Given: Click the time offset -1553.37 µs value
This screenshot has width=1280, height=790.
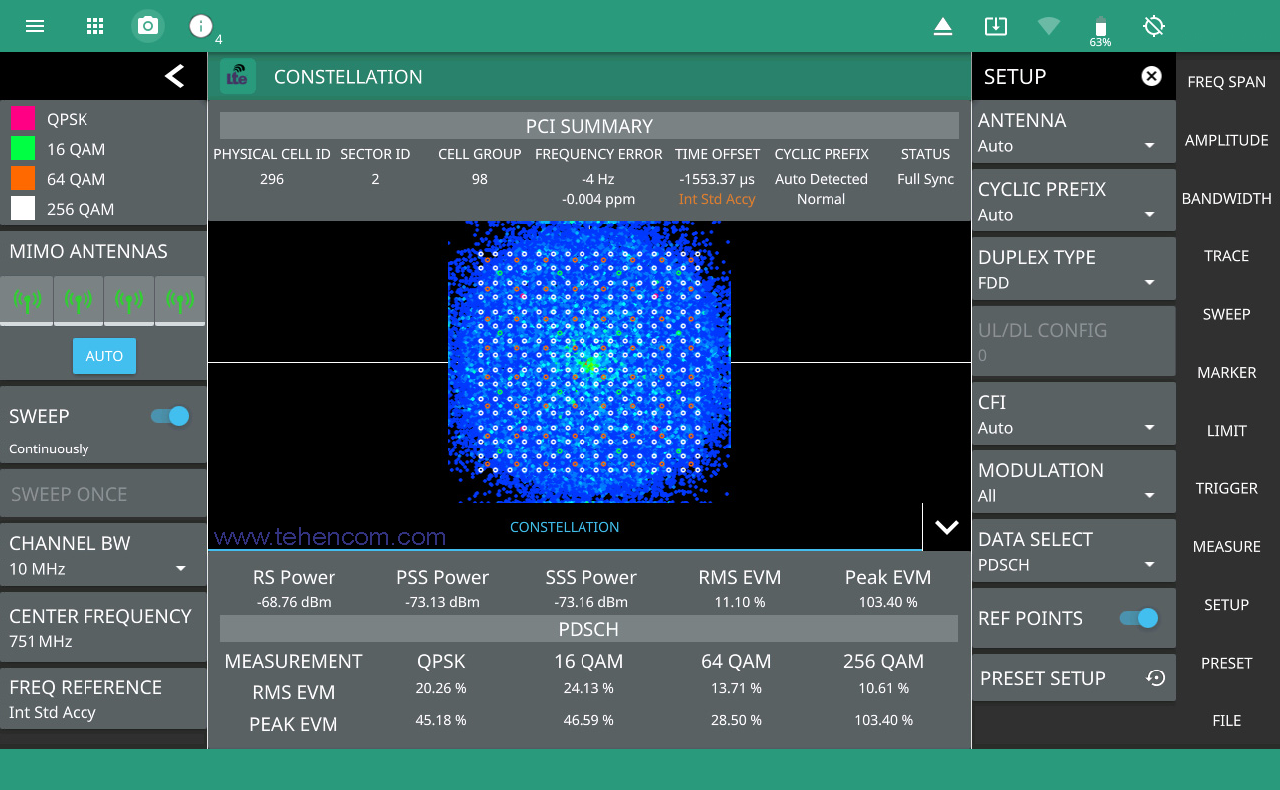Looking at the screenshot, I should tap(717, 179).
